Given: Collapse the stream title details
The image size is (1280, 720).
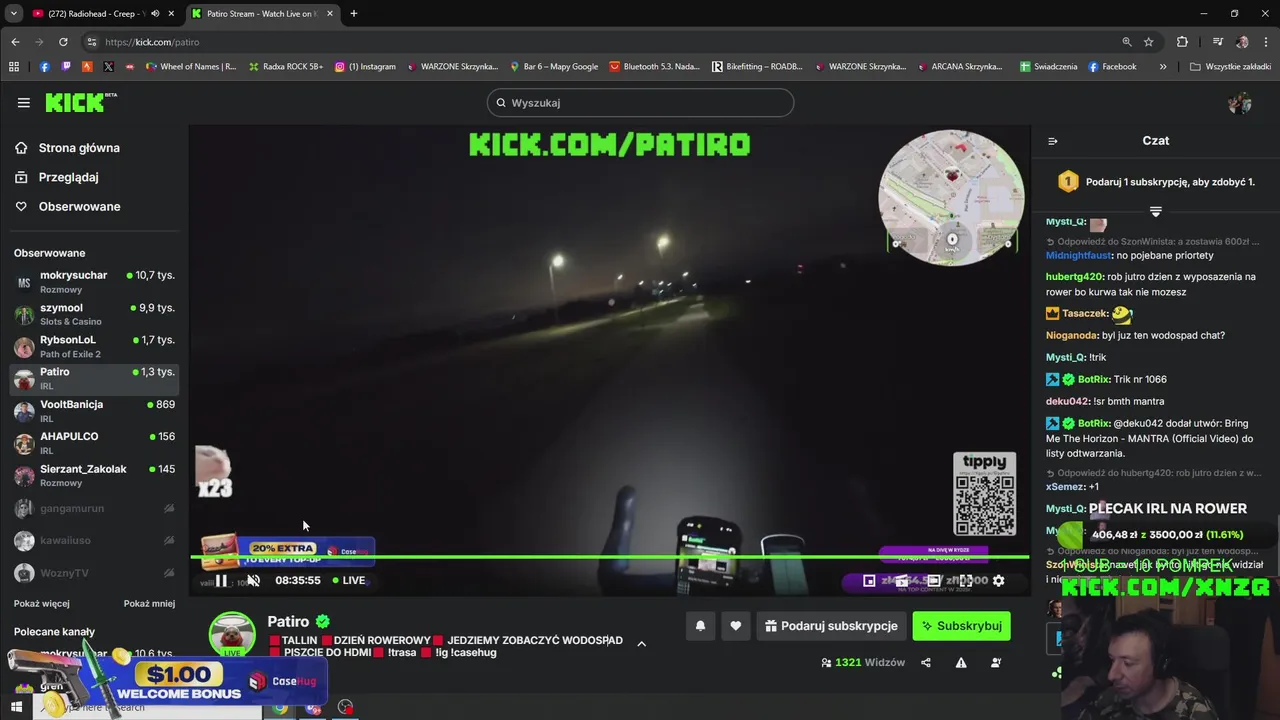Looking at the screenshot, I should click(x=641, y=644).
